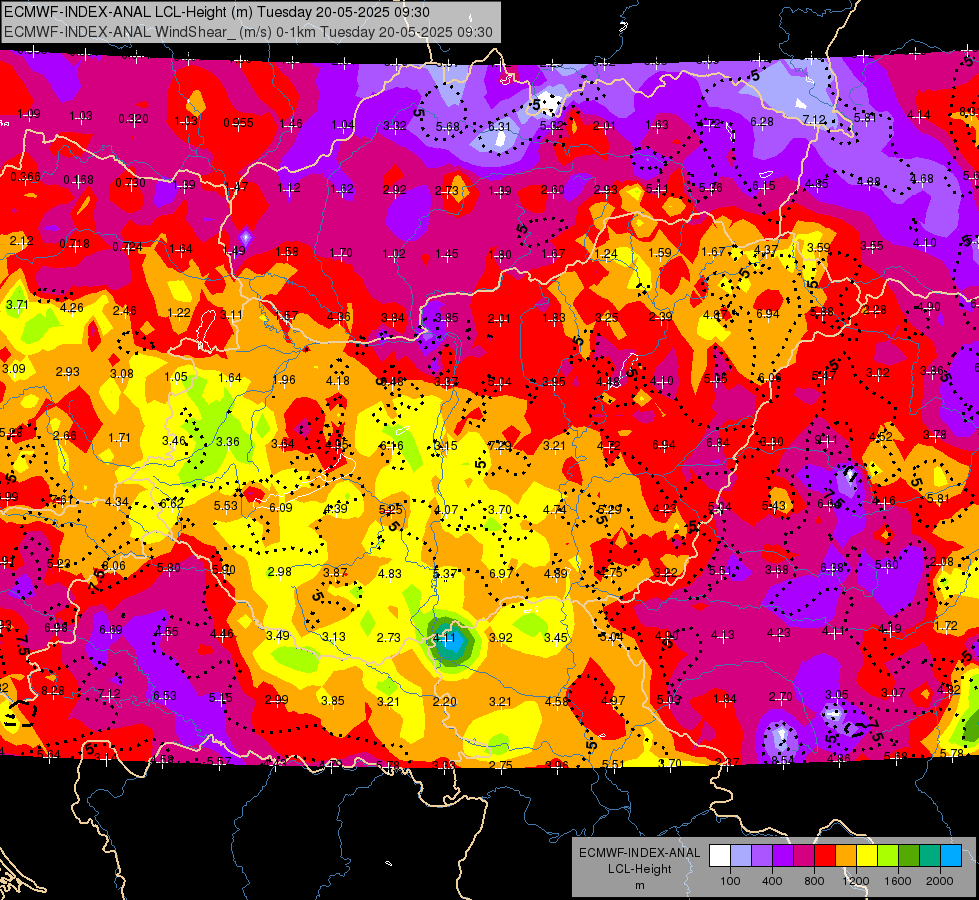Click the magenta legend swatch

pos(804,856)
